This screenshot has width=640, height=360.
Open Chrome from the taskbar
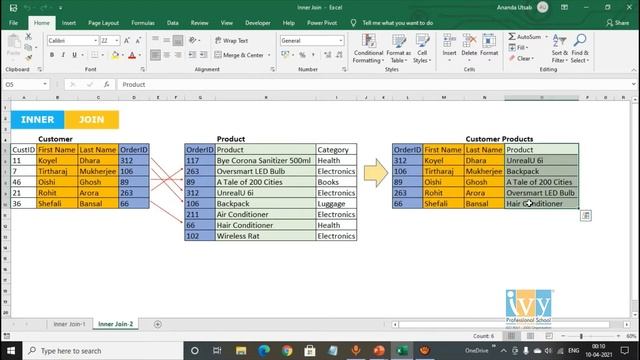287,351
